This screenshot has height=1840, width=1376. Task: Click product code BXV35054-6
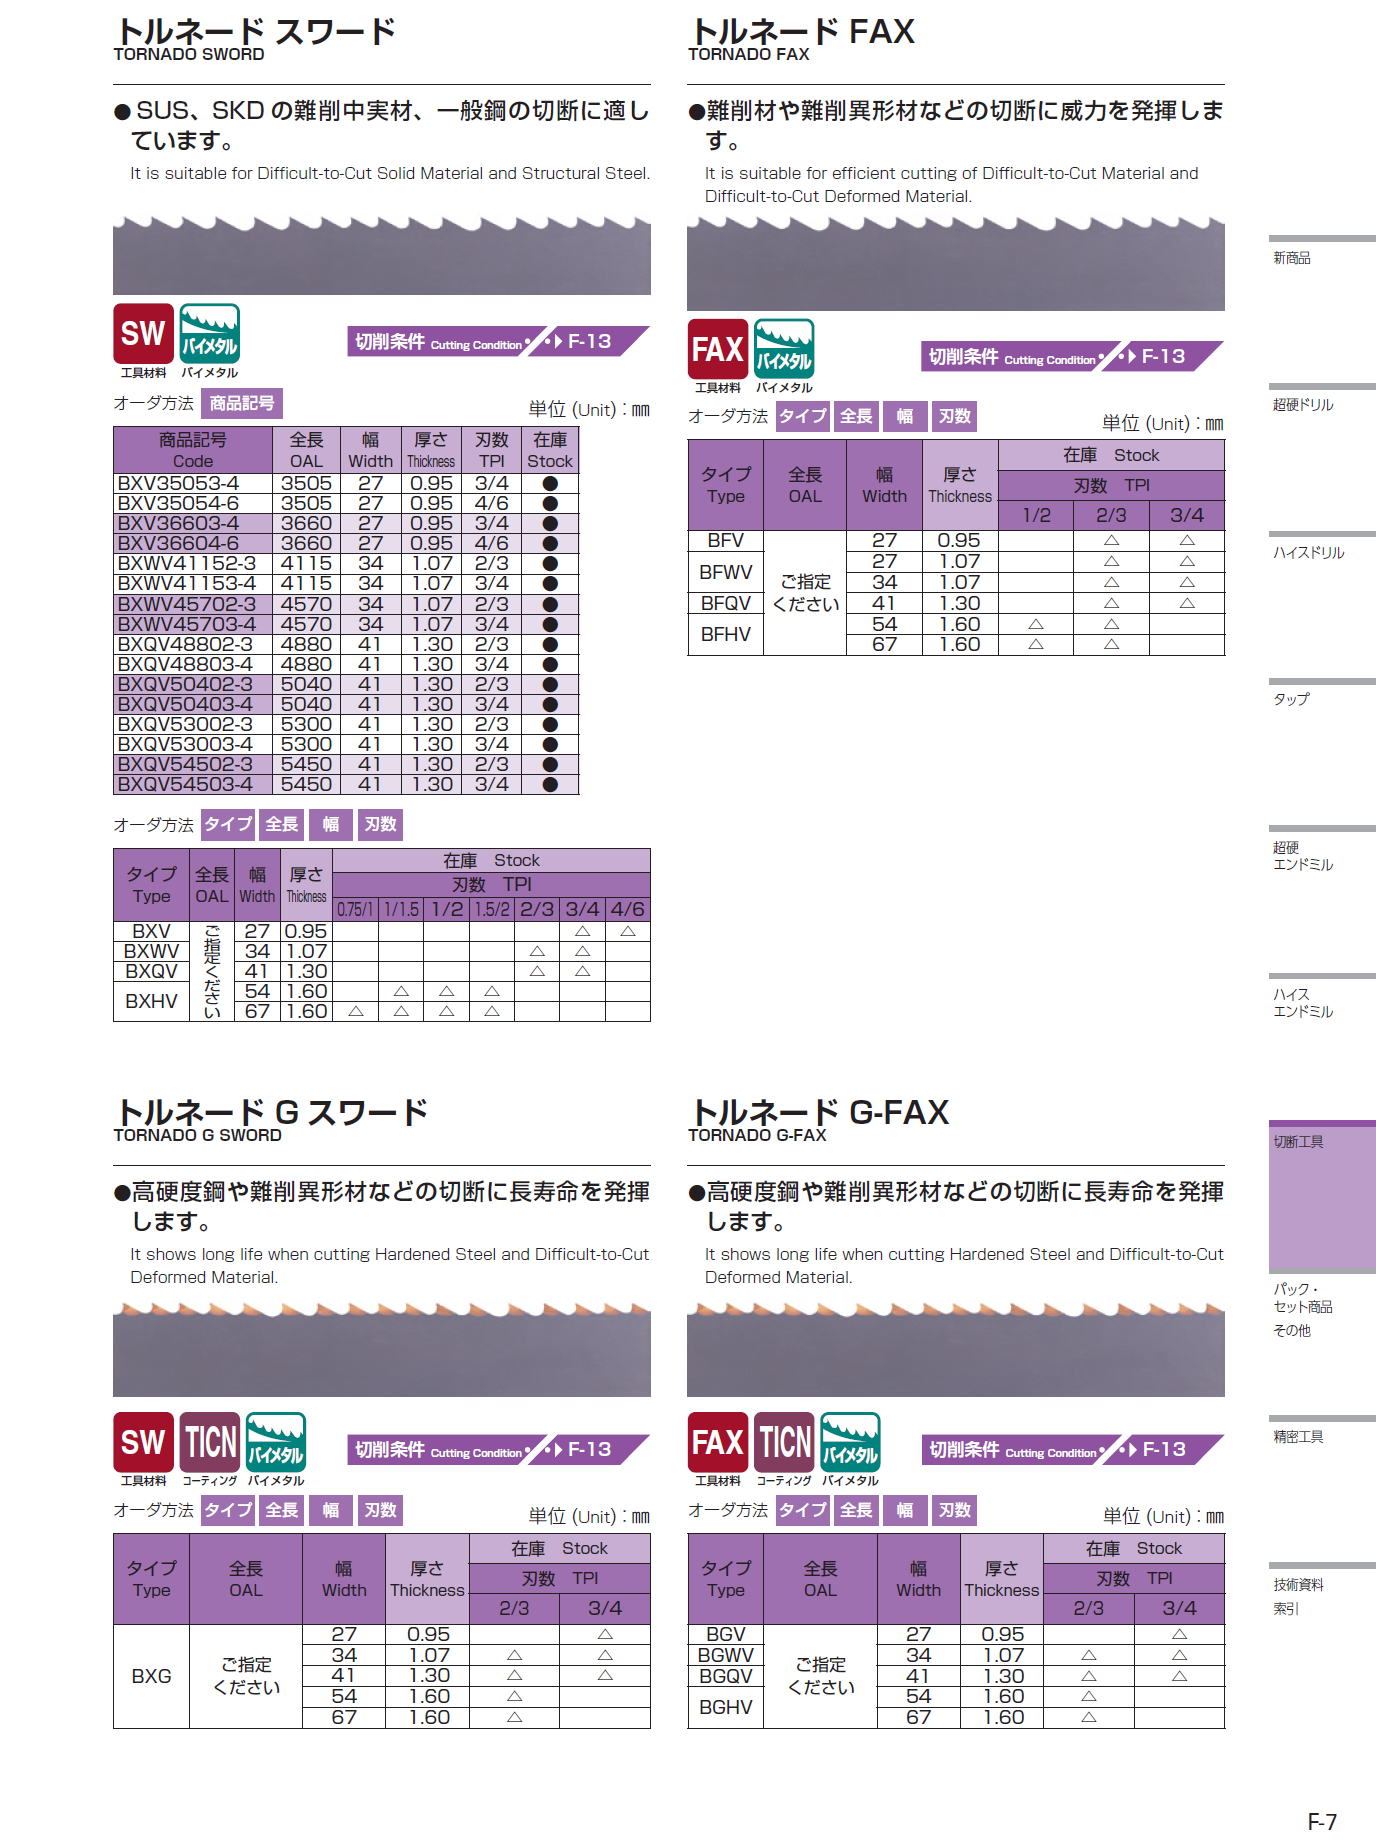(193, 503)
